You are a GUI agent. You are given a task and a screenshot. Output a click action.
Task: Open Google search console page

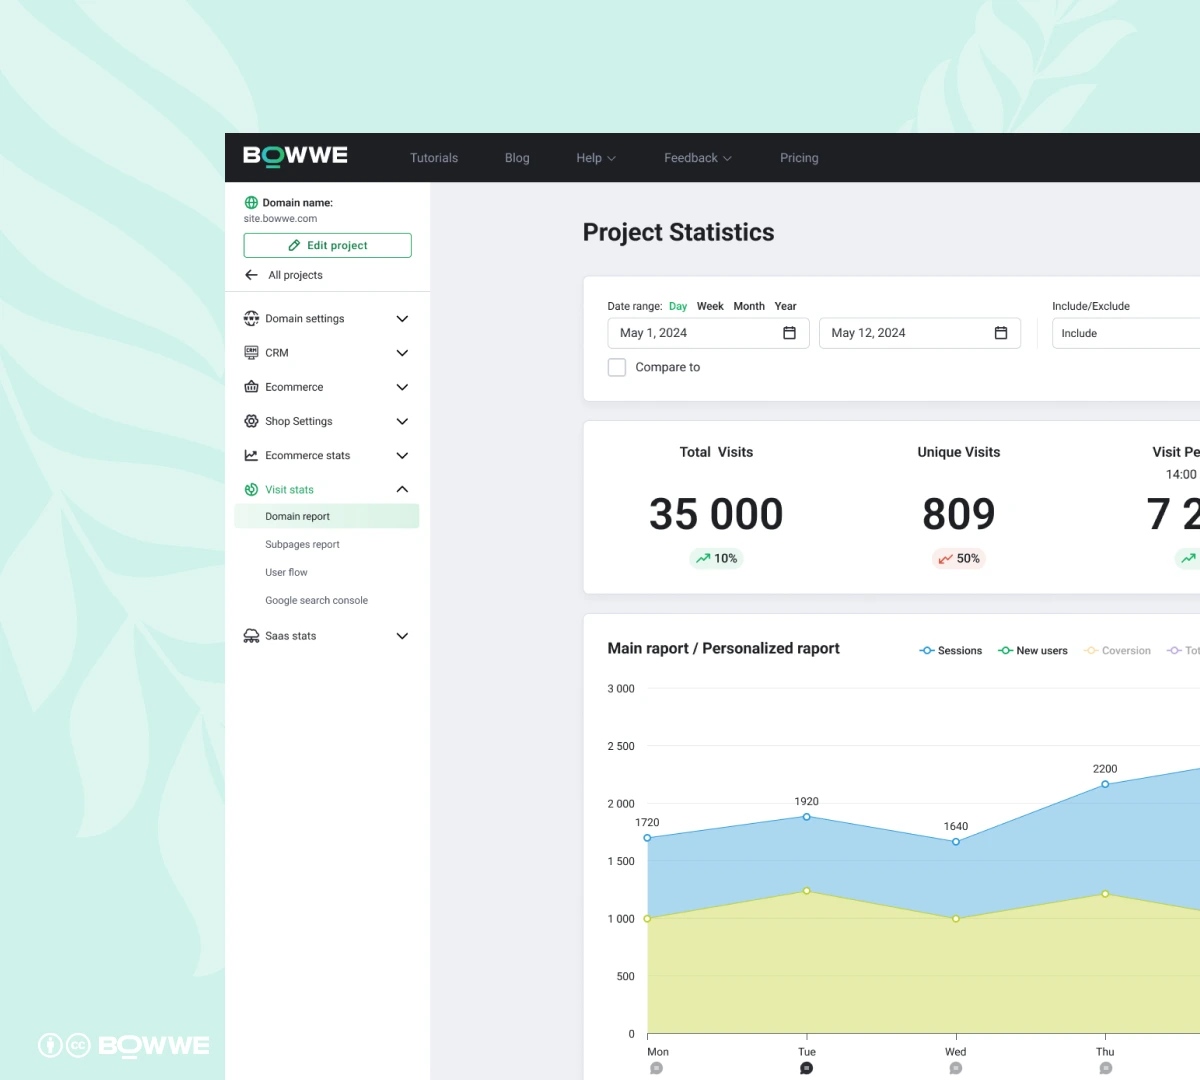click(316, 600)
